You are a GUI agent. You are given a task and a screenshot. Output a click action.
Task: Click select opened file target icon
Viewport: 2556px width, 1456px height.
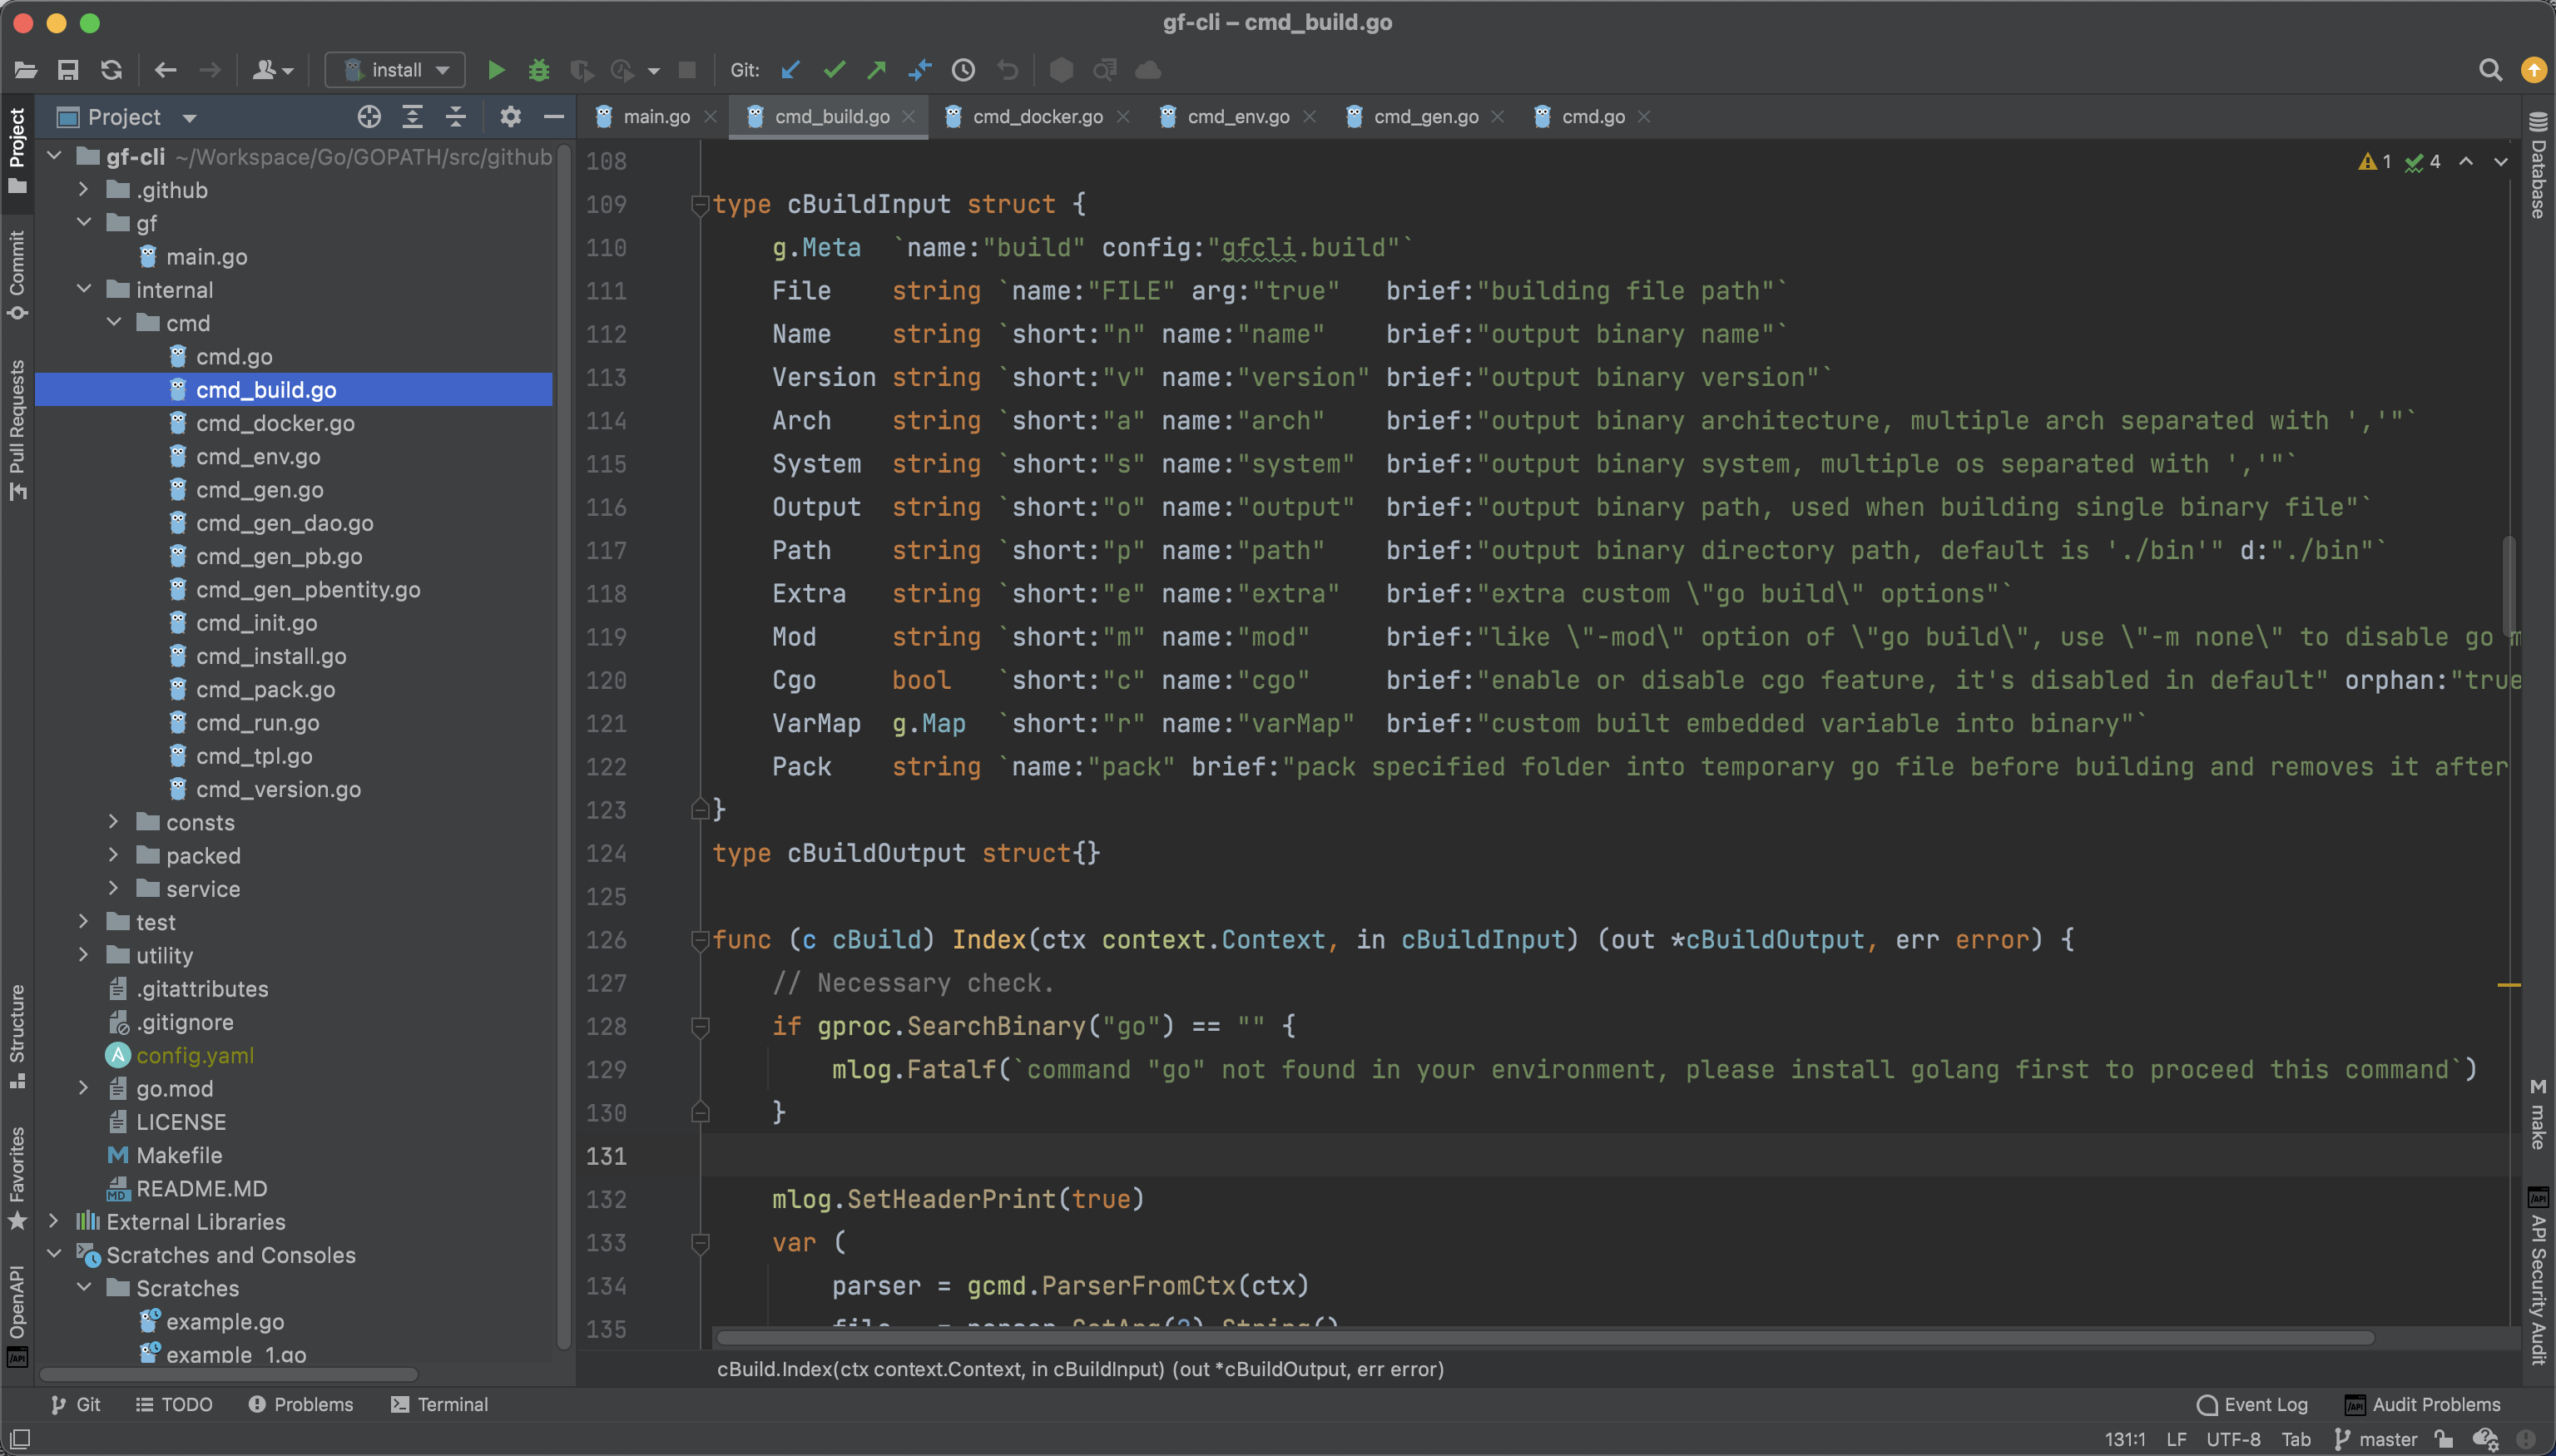click(x=369, y=117)
